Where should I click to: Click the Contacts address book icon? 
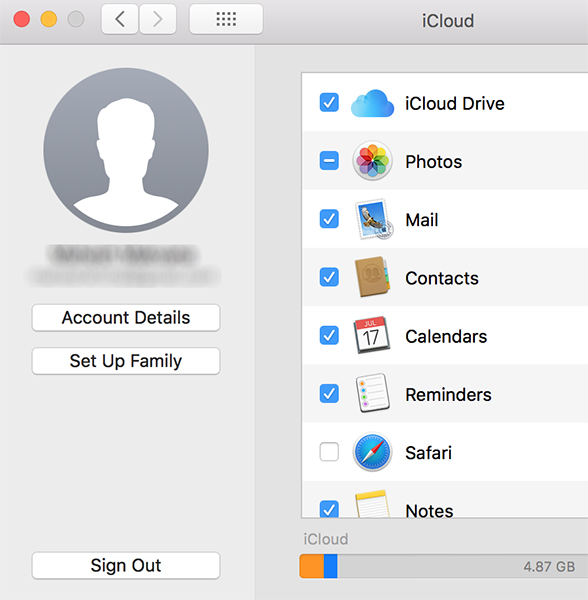pos(372,277)
